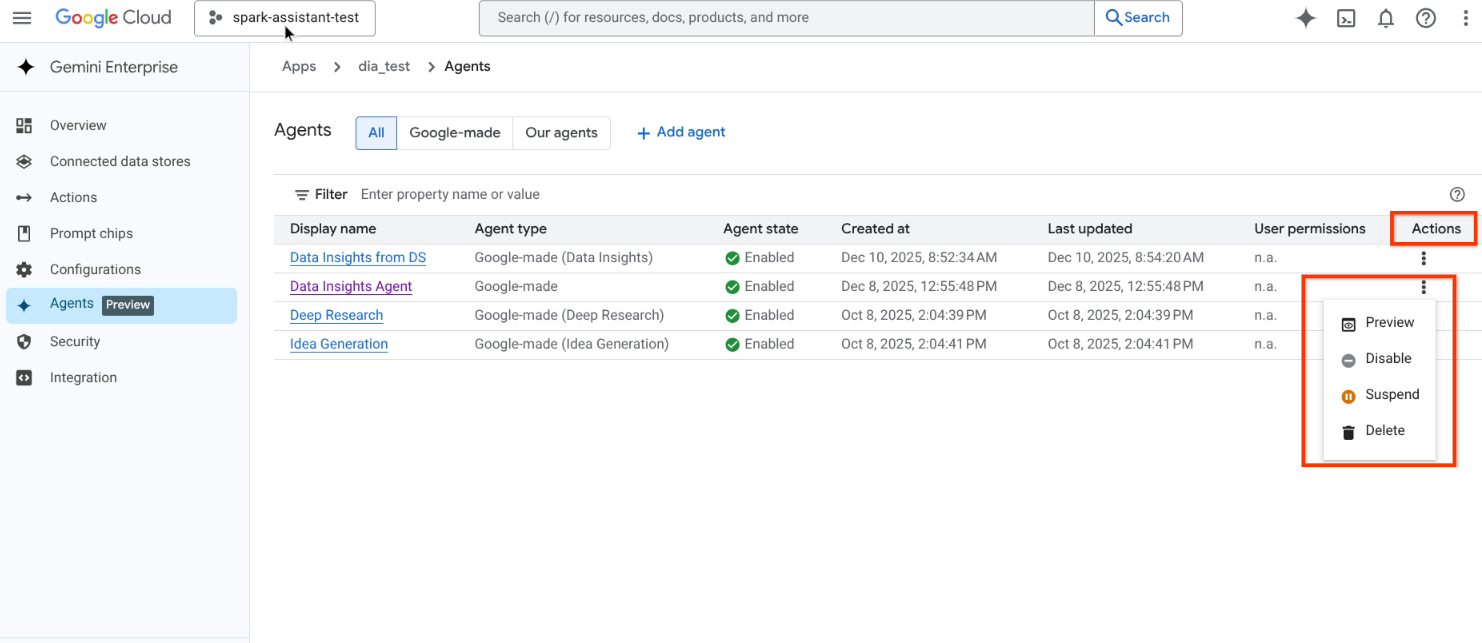Screen dimensions: 1482x643
Task: Open spark-assistant-test project picker
Action: coord(285,18)
